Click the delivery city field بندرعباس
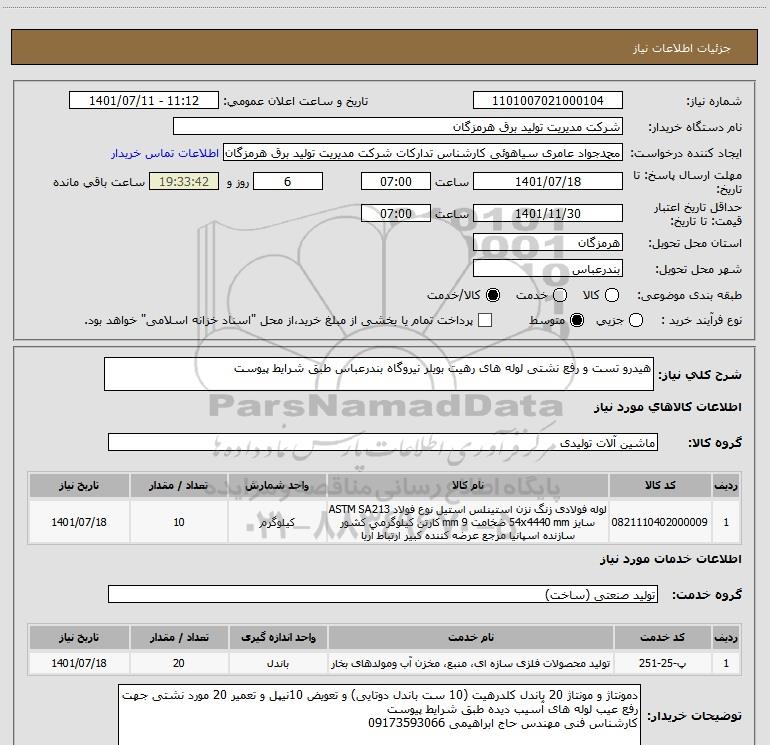 pyautogui.click(x=548, y=268)
